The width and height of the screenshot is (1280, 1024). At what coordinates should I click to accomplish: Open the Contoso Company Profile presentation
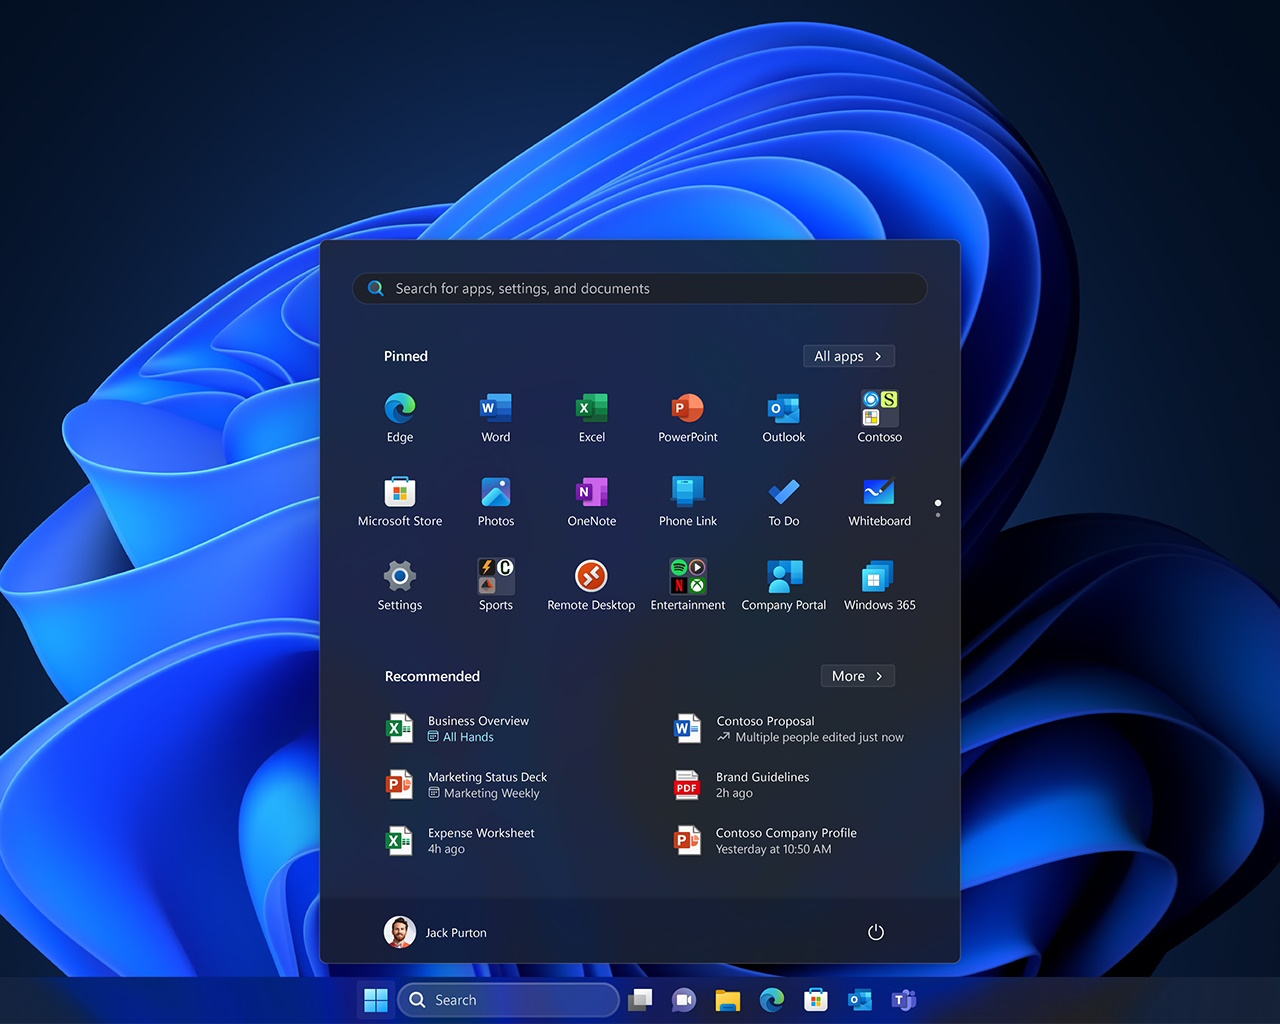pos(766,840)
